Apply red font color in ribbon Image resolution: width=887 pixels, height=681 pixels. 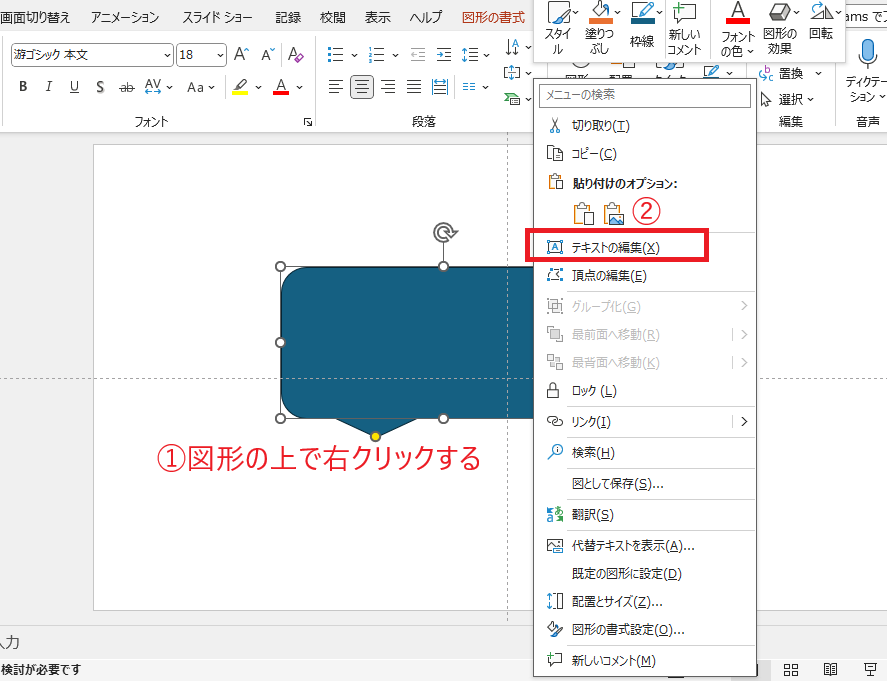(x=281, y=87)
